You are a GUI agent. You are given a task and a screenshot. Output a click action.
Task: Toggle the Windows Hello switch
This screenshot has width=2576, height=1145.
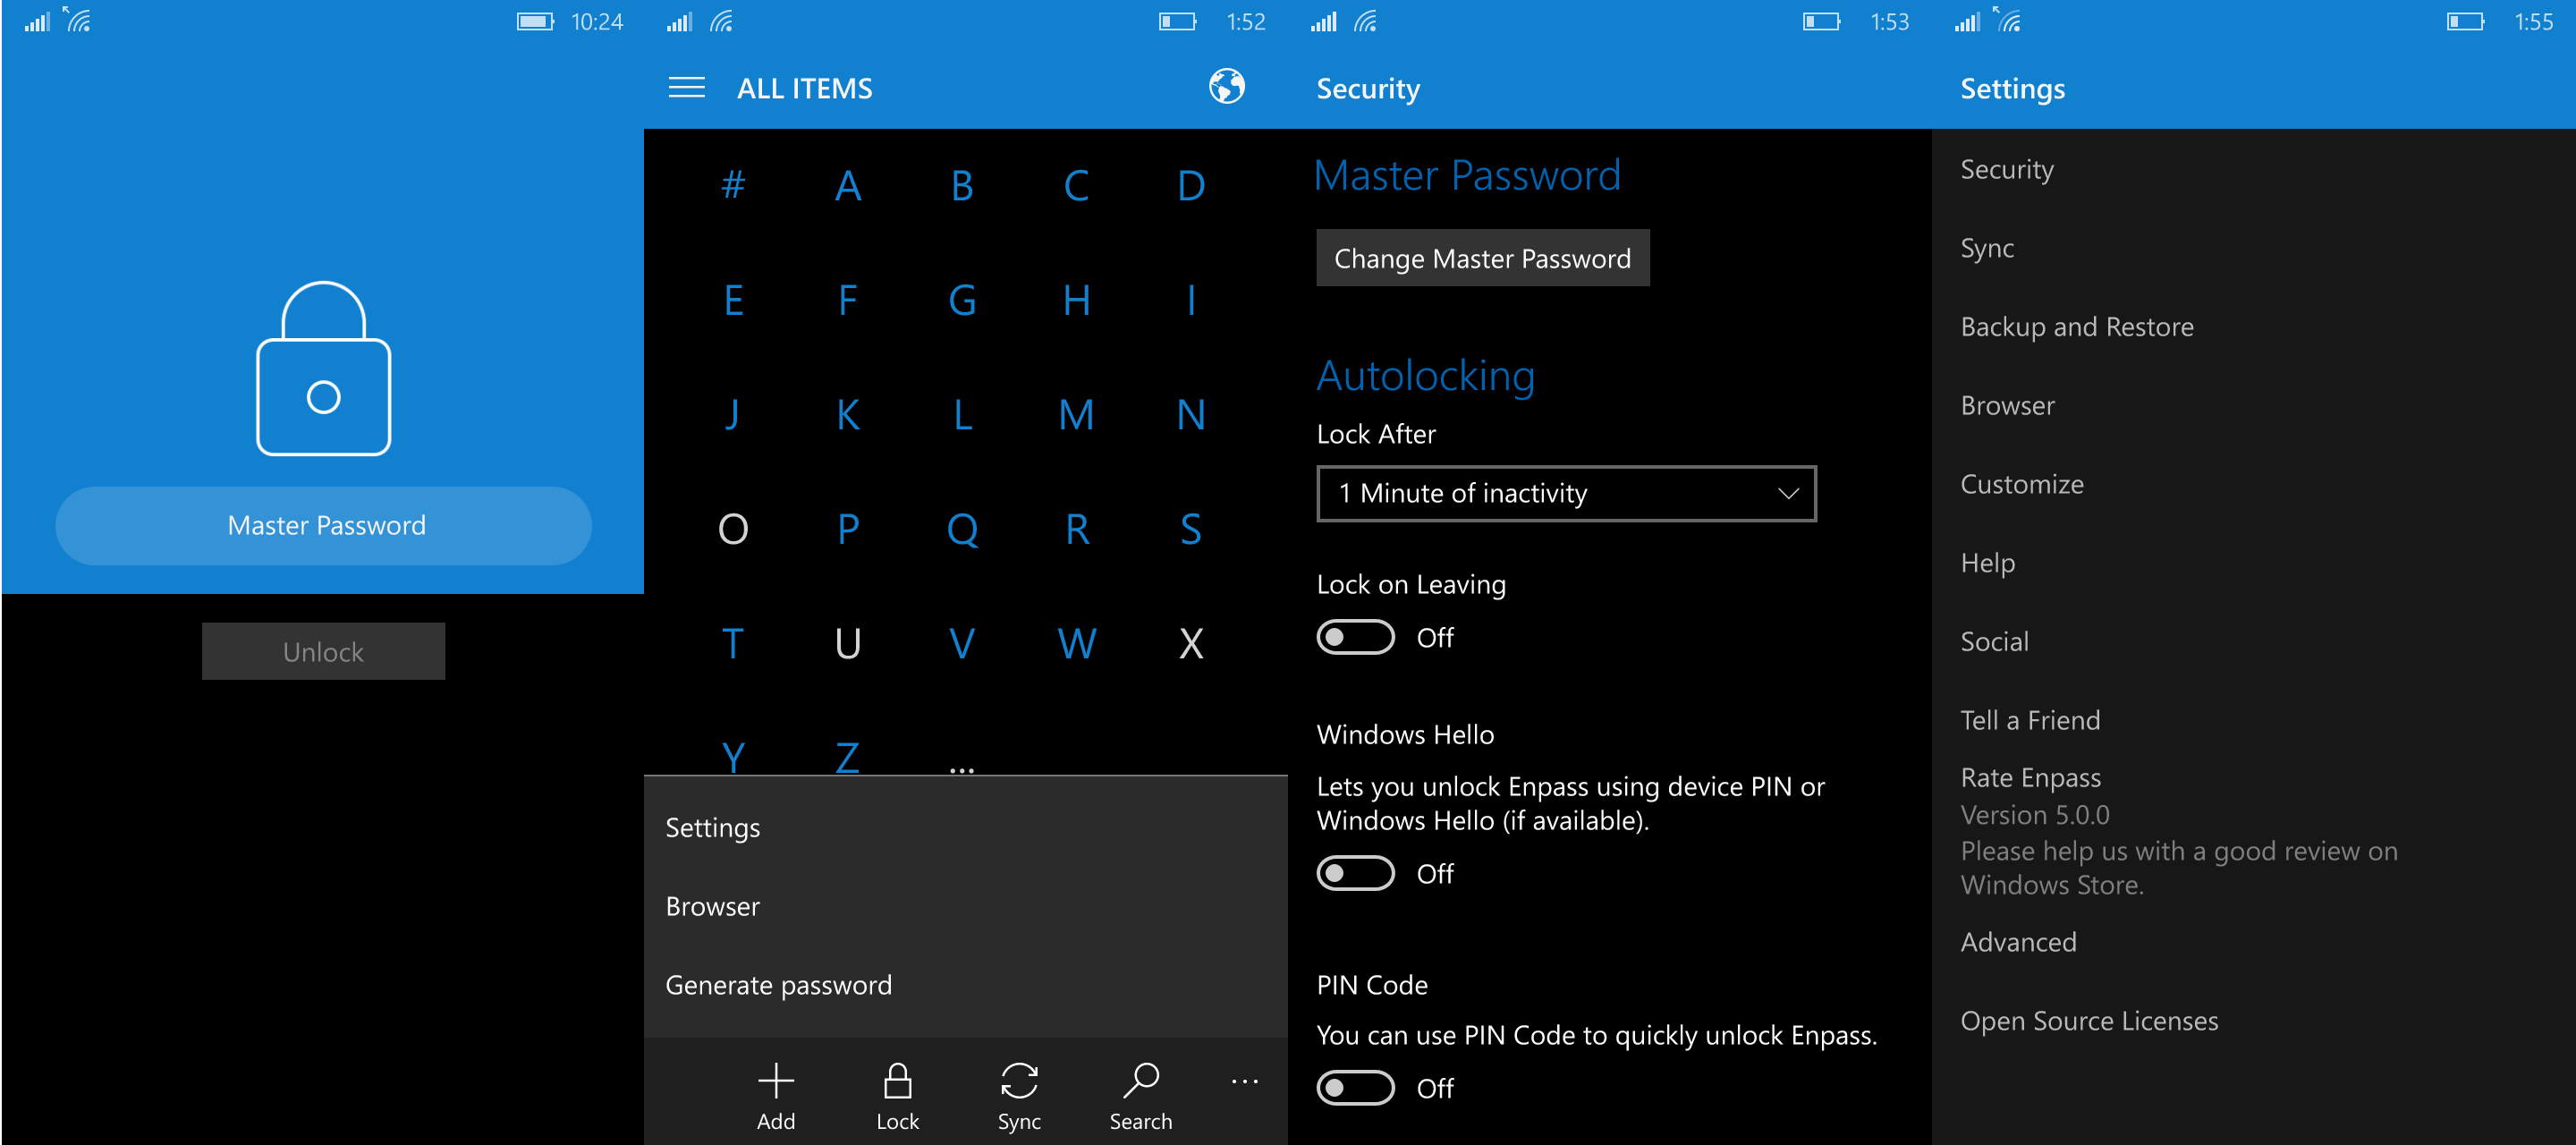click(1355, 873)
